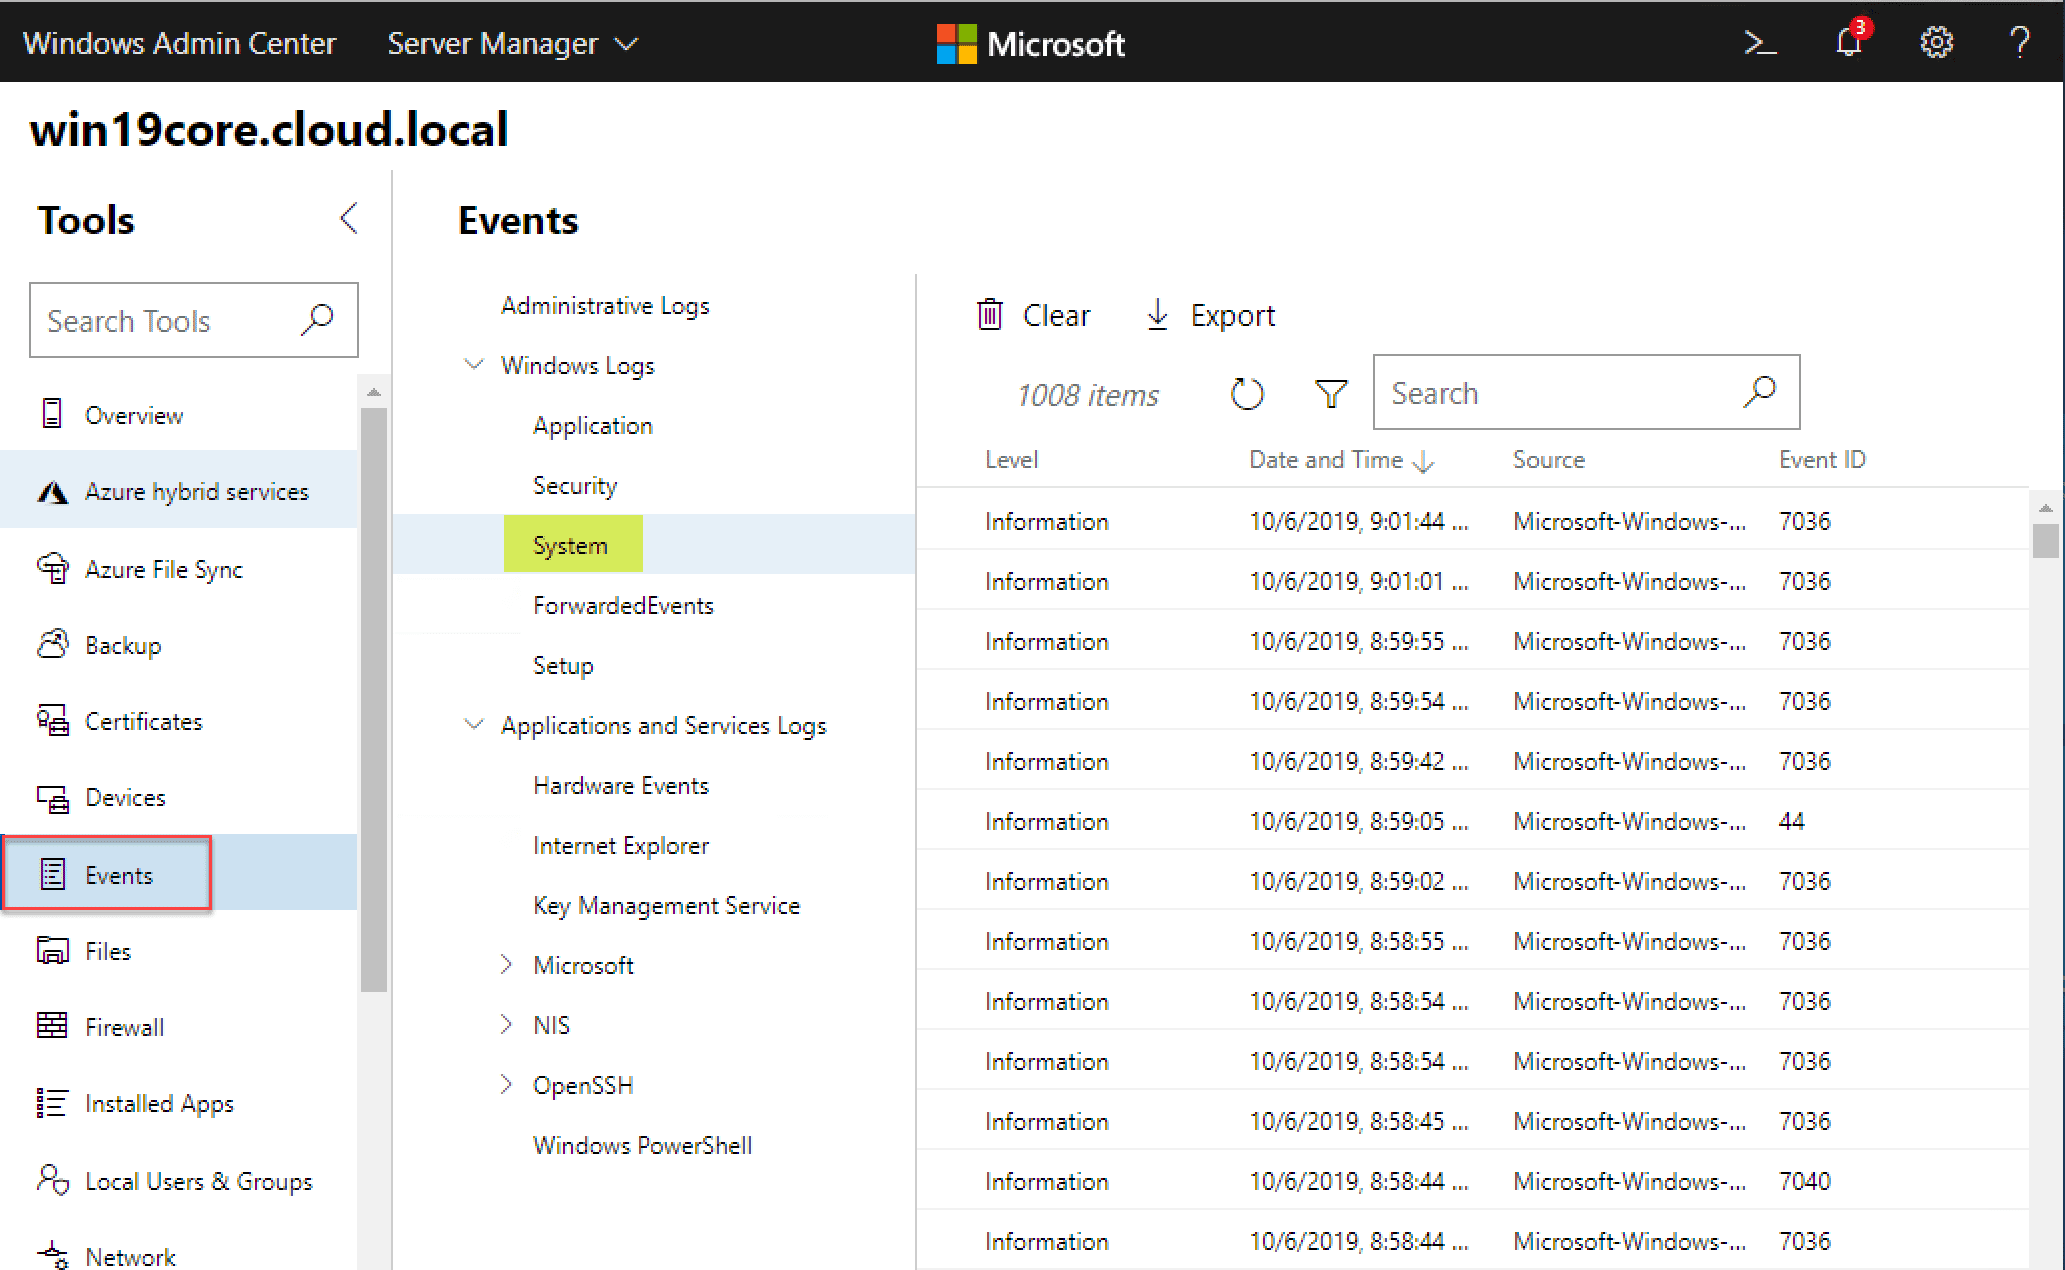Select the Application log

(x=592, y=425)
